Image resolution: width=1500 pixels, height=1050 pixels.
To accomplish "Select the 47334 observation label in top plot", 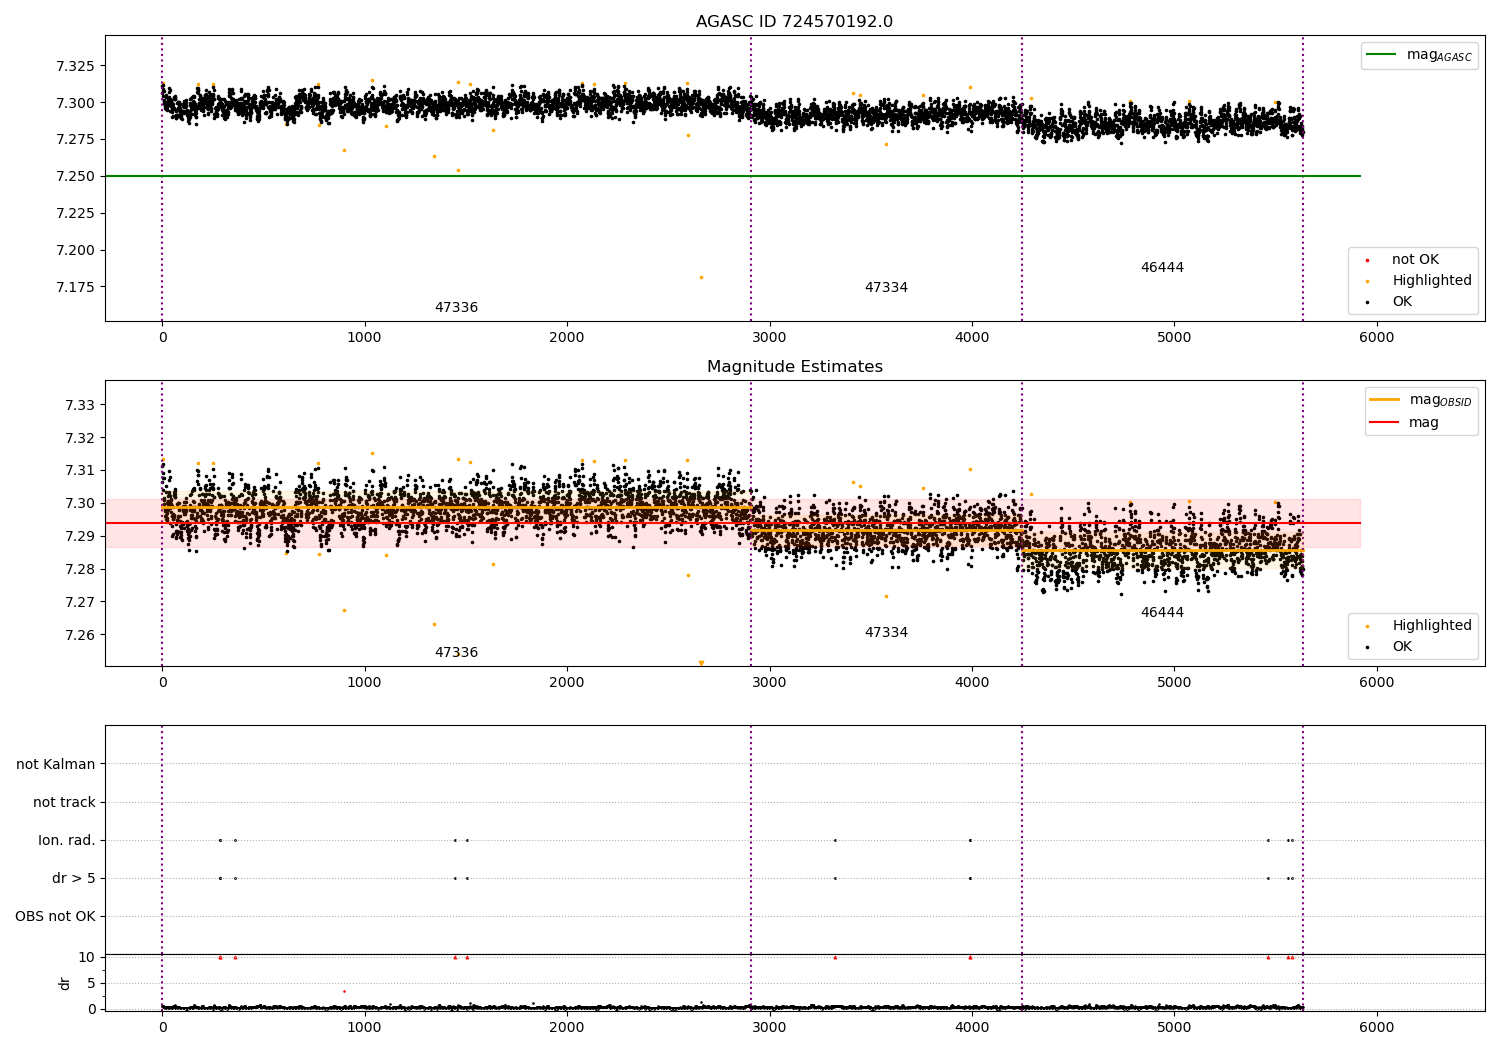I will (x=886, y=288).
